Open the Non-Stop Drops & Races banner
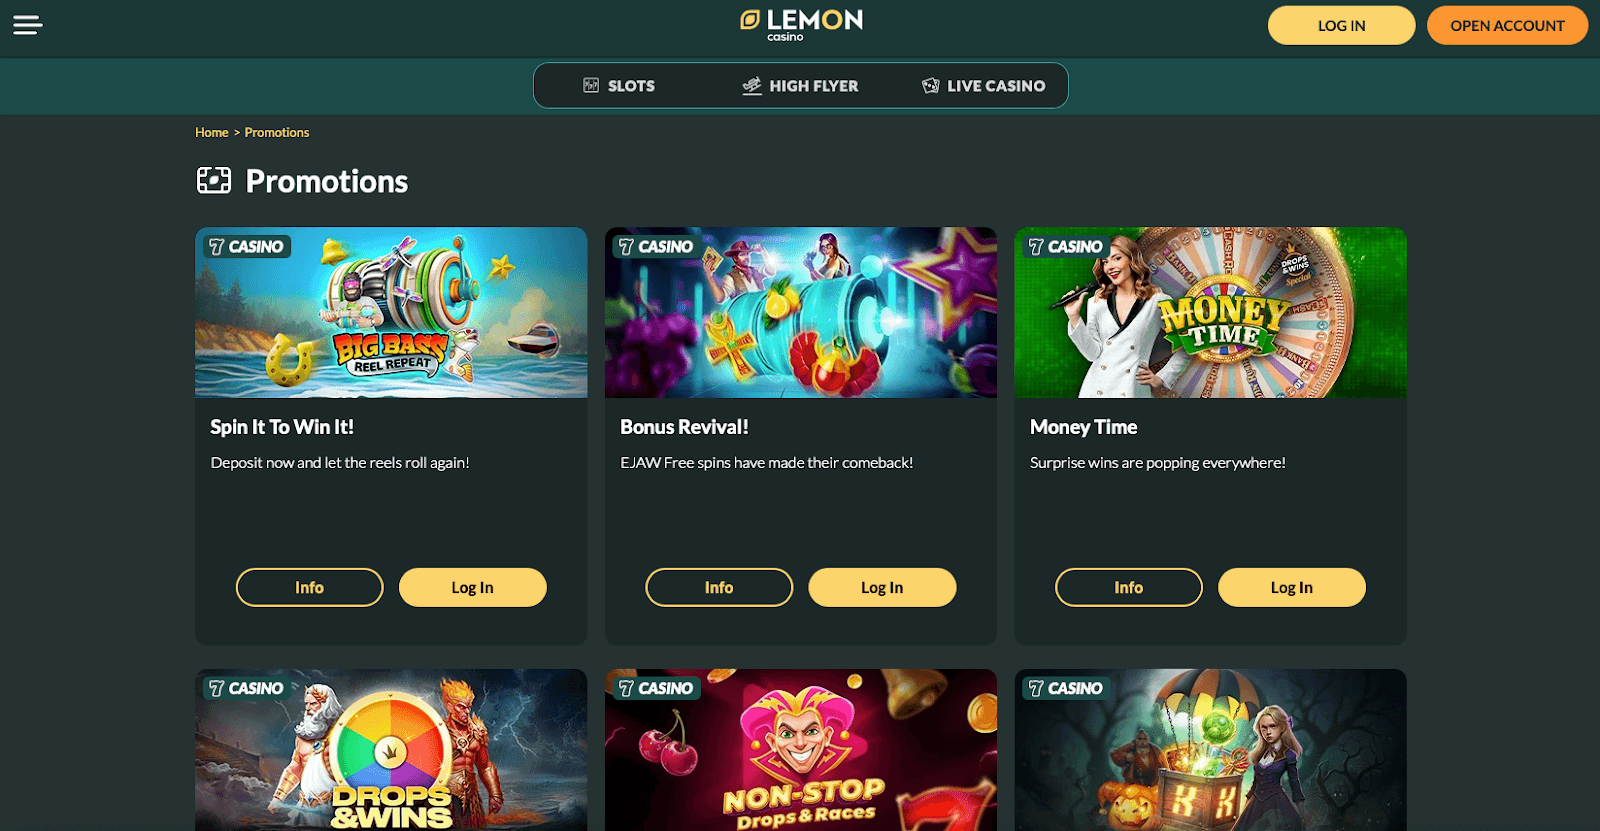The height and width of the screenshot is (831, 1600). (x=801, y=750)
